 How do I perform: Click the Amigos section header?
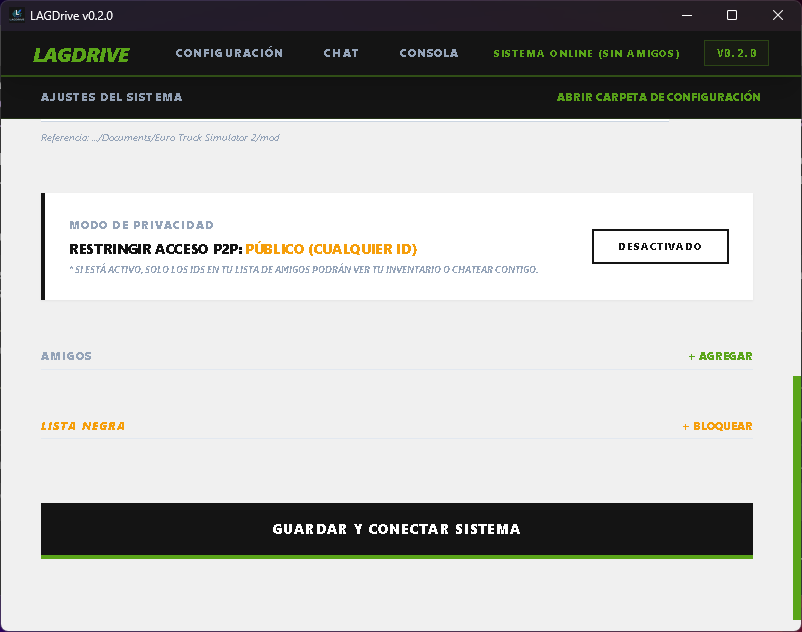(66, 356)
